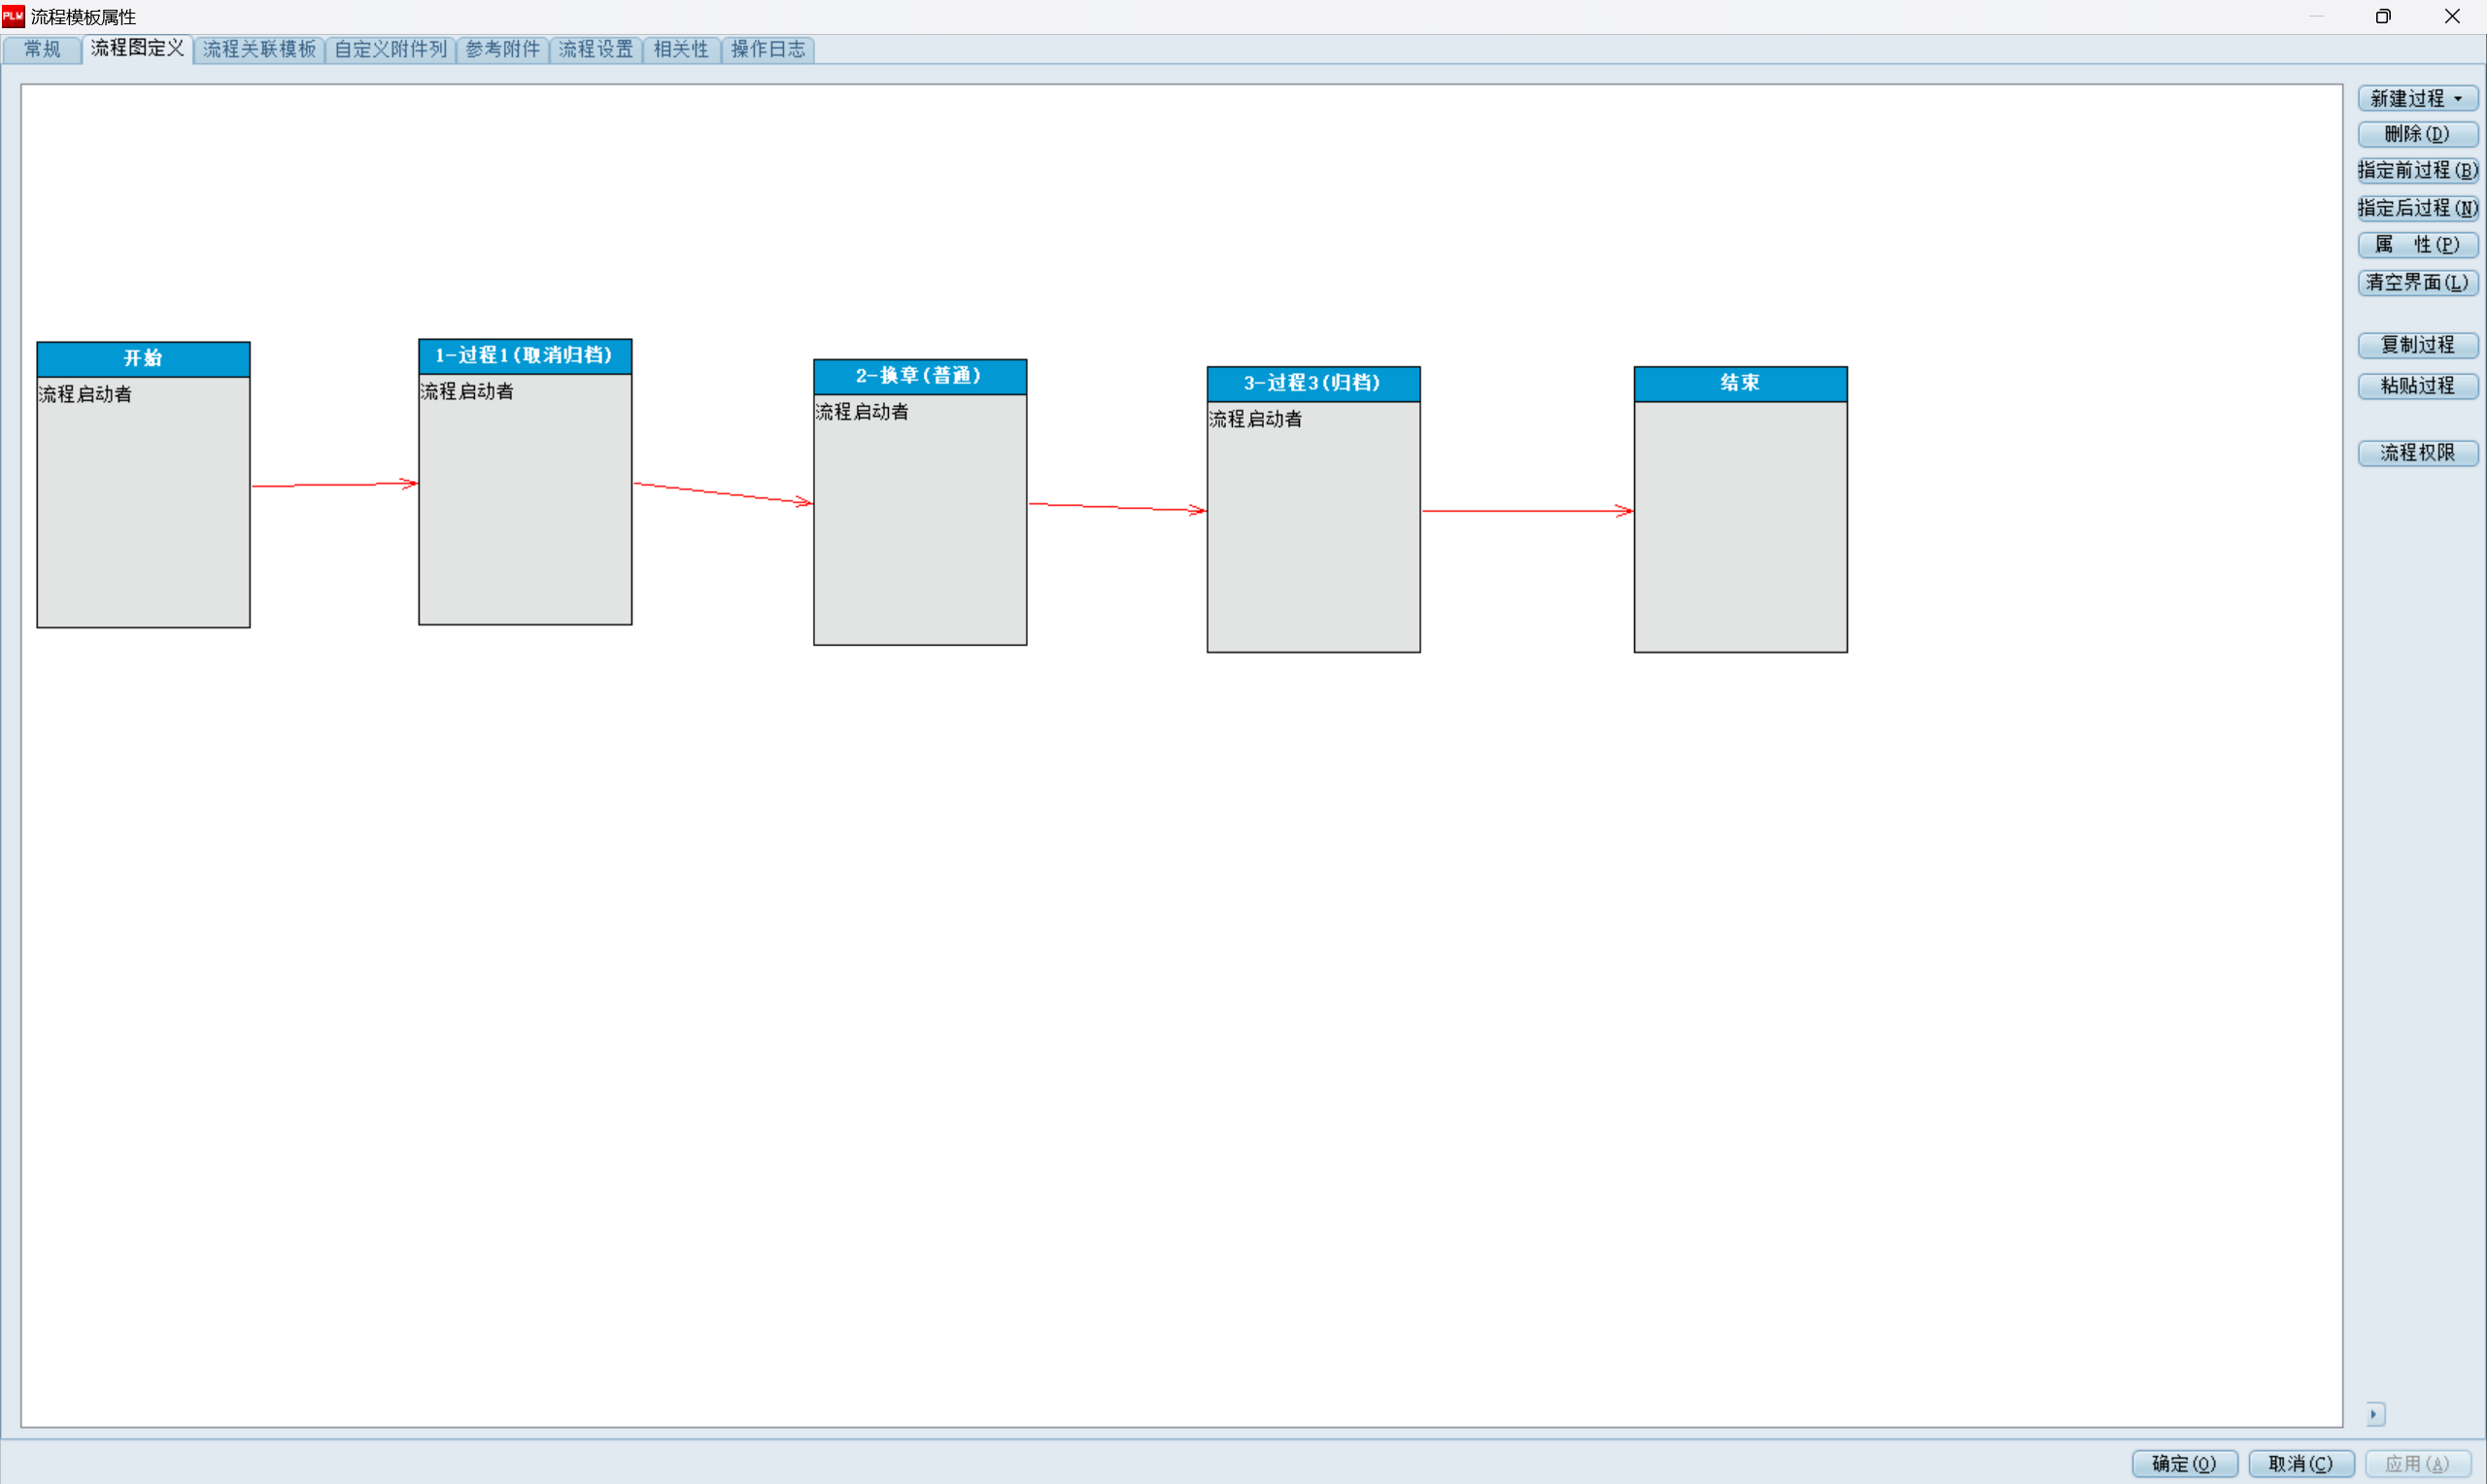This screenshot has height=1484, width=2487.
Task: Restore the window with the title bar button
Action: tap(2383, 16)
